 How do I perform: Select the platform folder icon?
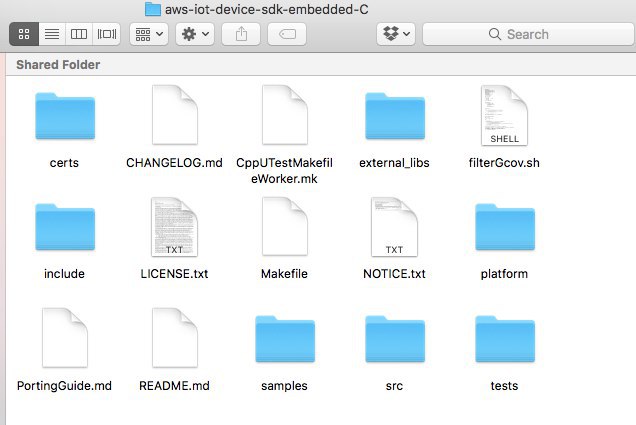click(x=505, y=228)
